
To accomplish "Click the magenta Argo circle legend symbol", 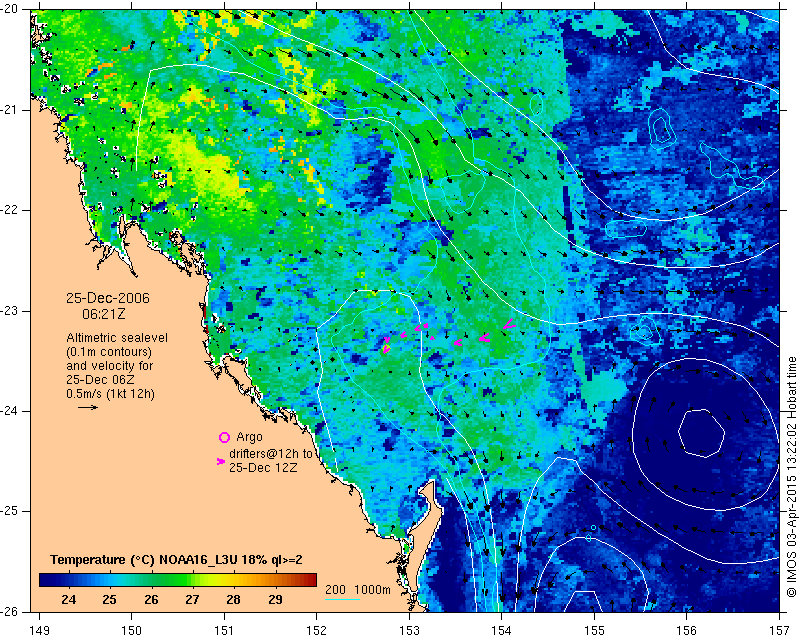I will [224, 437].
